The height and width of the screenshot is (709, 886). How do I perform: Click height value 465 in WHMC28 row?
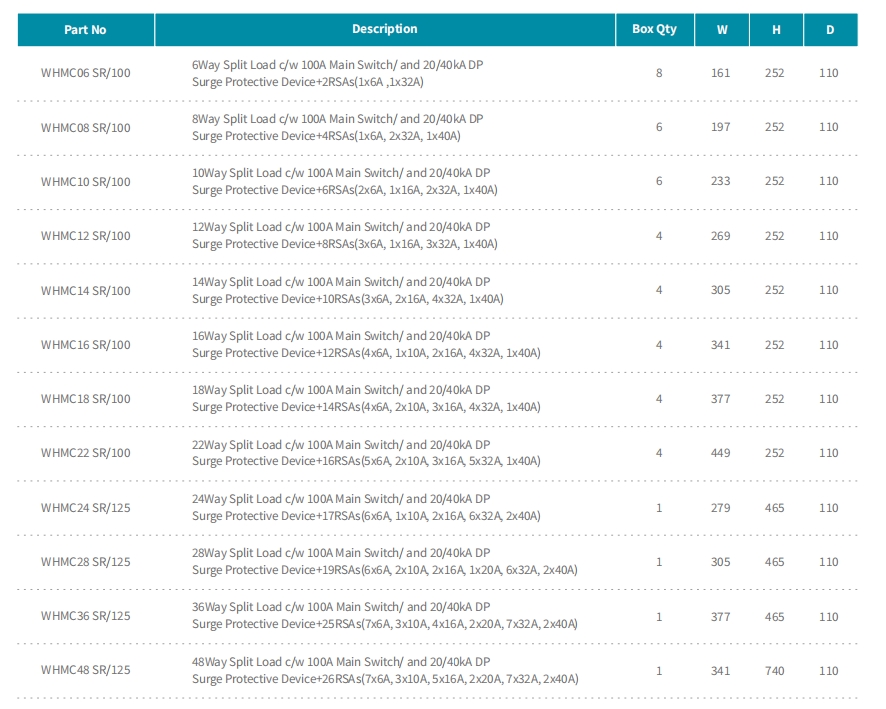[775, 562]
